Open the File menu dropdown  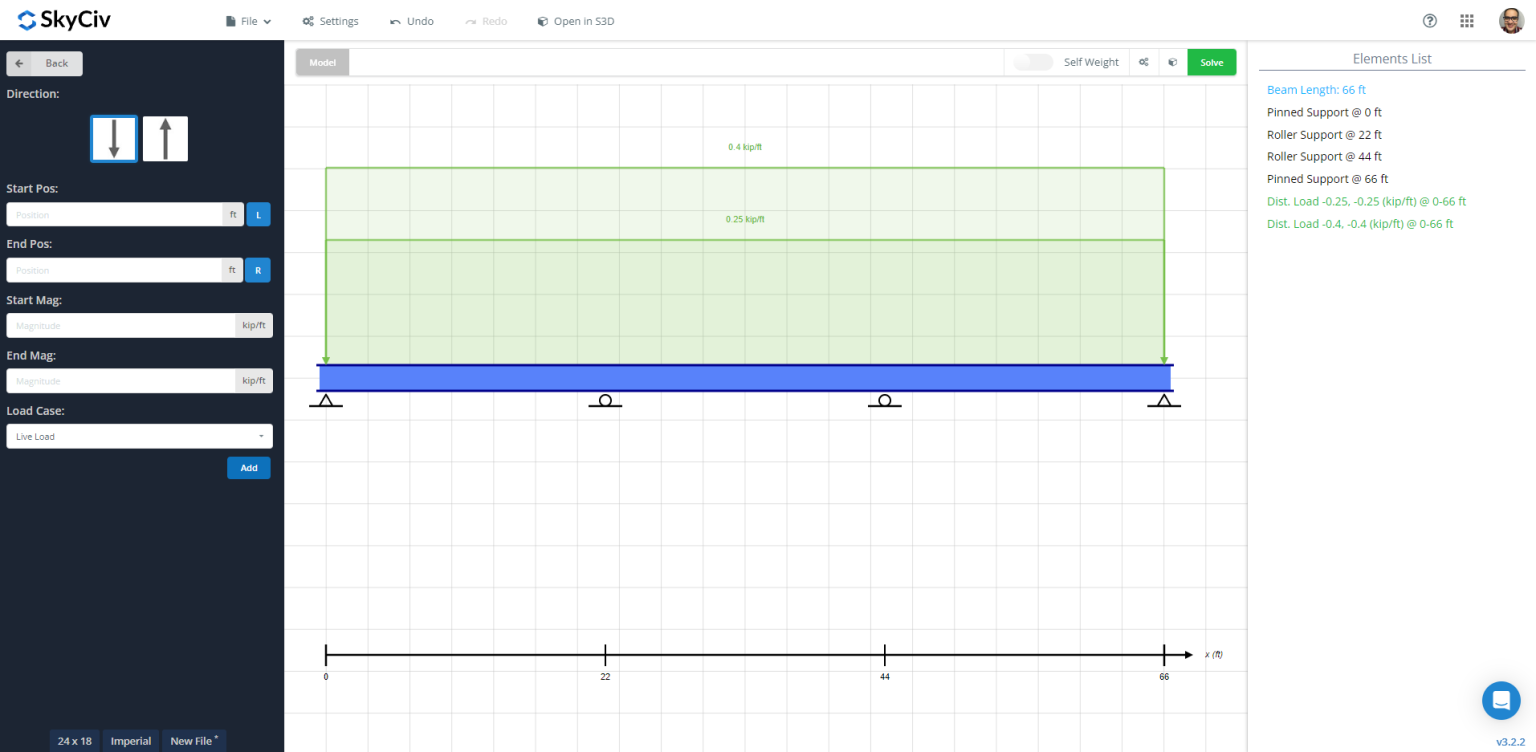(x=249, y=21)
